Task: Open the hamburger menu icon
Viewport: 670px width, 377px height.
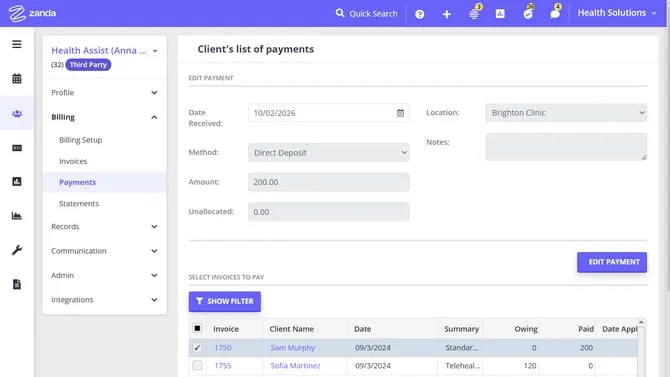Action: (x=17, y=44)
